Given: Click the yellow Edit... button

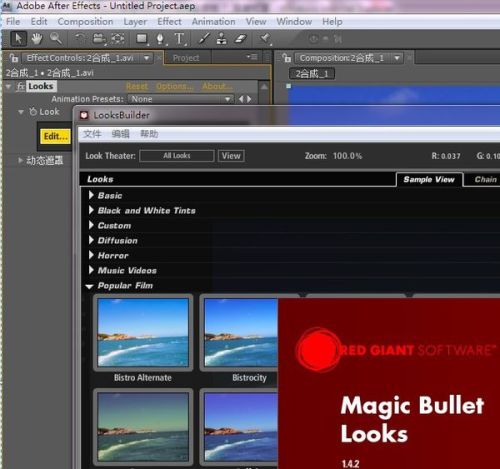Looking at the screenshot, I should [x=56, y=136].
